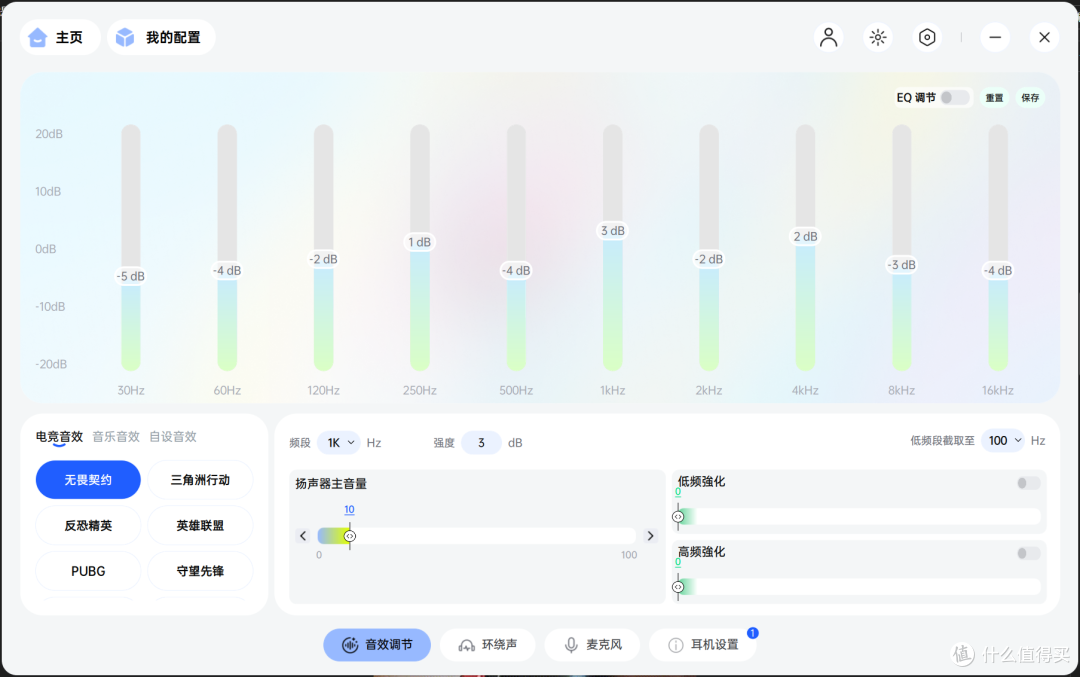
Task: Open the user account profile icon
Action: [x=829, y=37]
